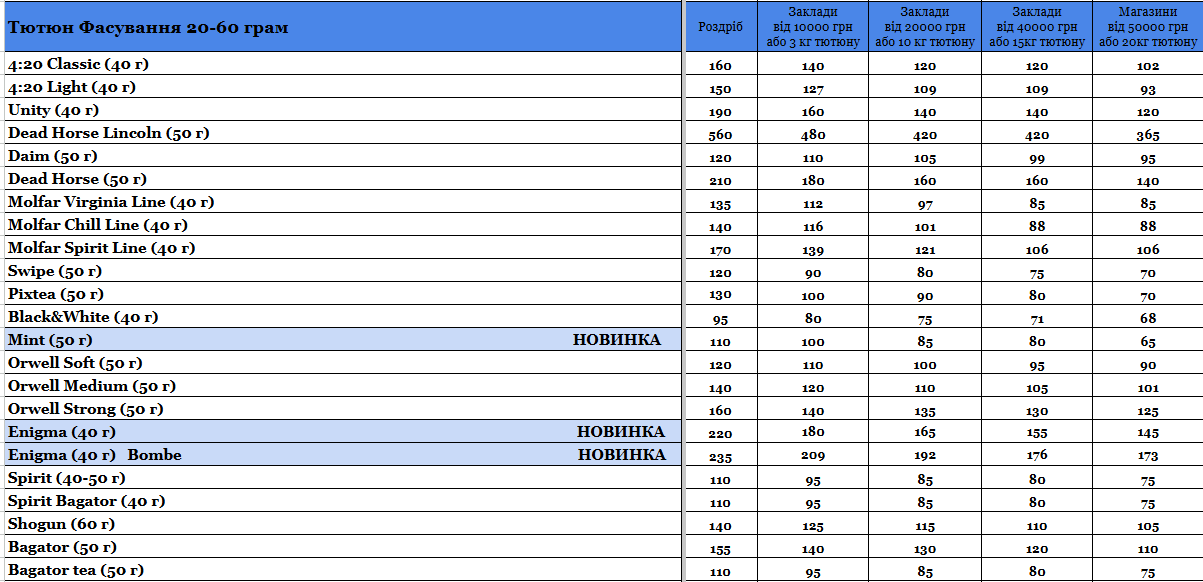This screenshot has width=1203, height=582.
Task: Click retail price 210 for Dead Horse (50 г)
Action: (720, 181)
